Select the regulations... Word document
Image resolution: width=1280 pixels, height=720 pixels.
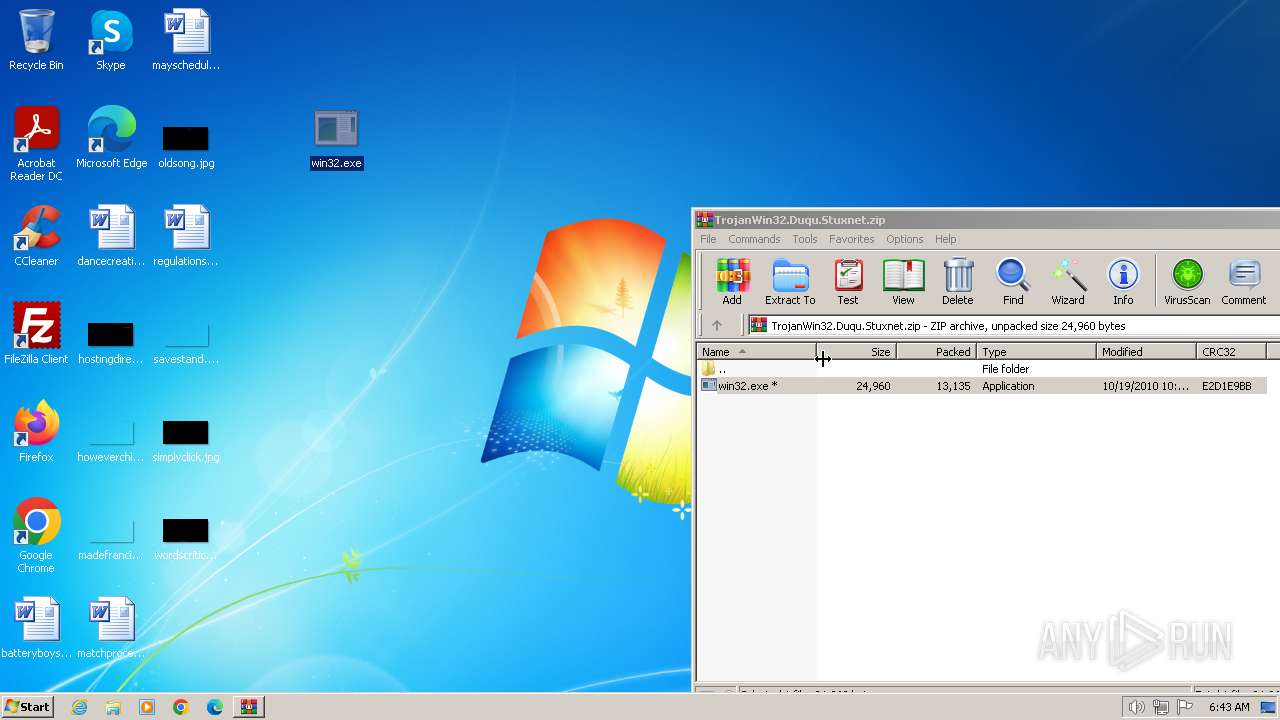186,237
